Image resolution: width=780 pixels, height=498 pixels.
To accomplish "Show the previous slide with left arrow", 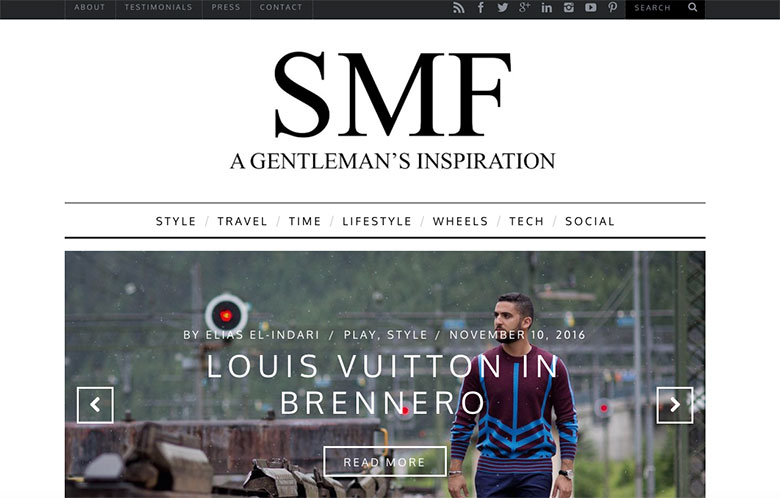I will 96,405.
